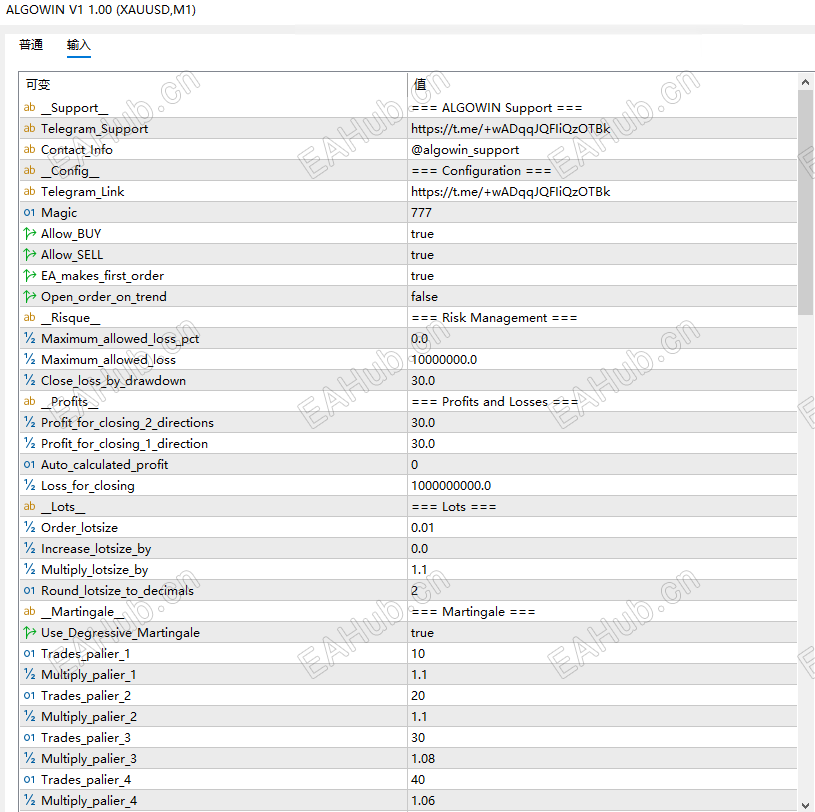
Task: Click the integer icon beside Trades_palier_1
Action: (30, 653)
